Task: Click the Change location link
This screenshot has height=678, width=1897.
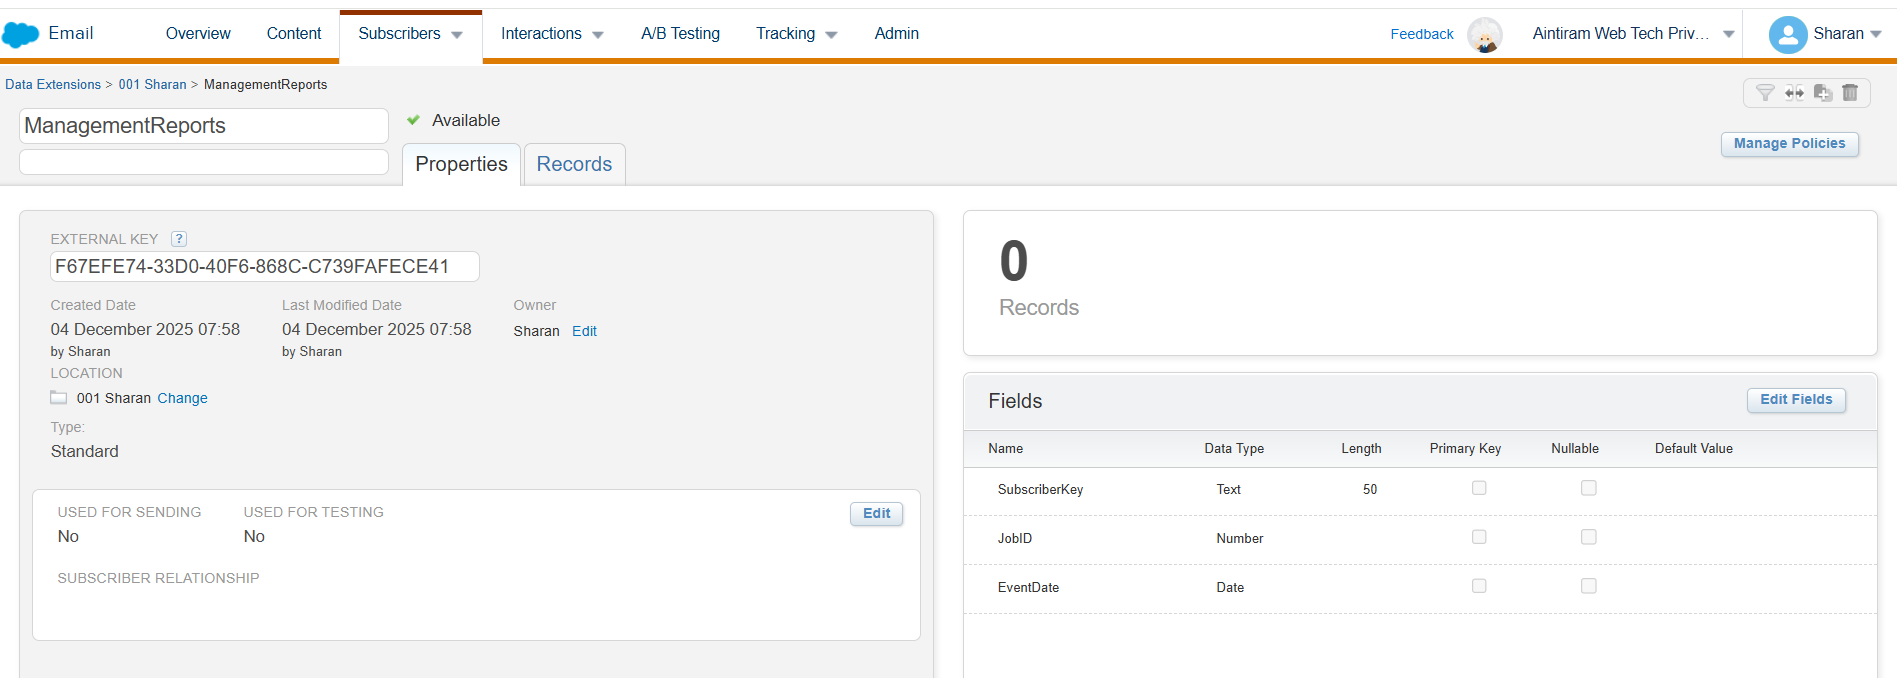Action: (x=182, y=398)
